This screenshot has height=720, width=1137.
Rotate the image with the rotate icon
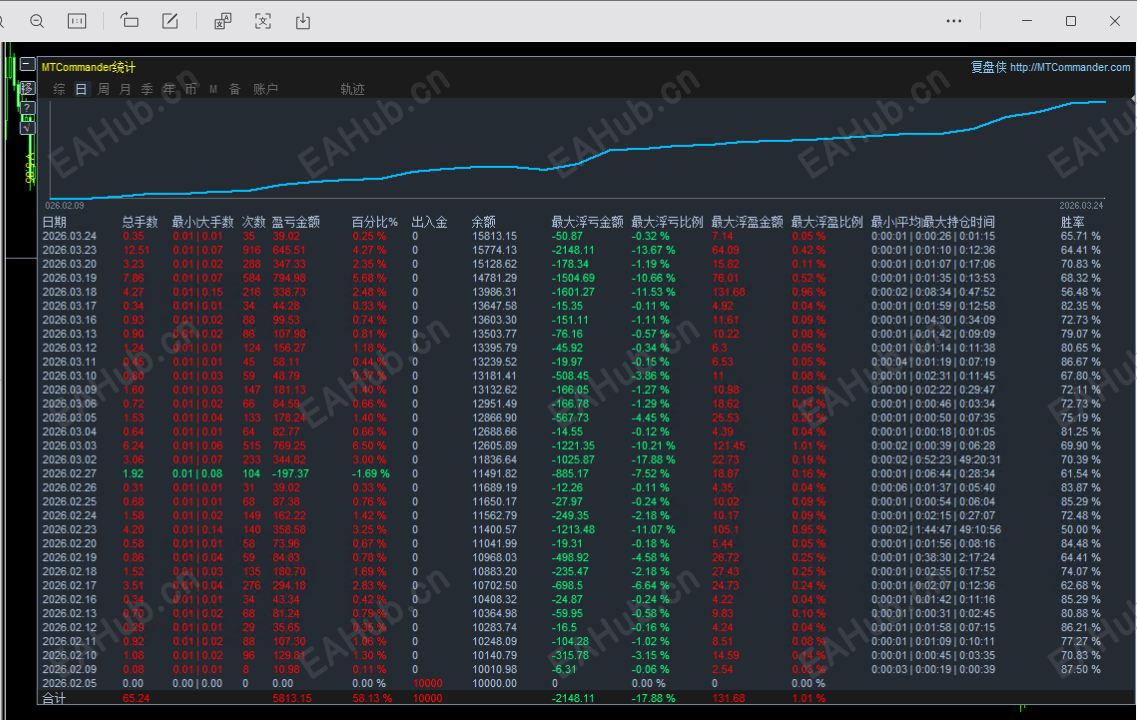pos(129,21)
